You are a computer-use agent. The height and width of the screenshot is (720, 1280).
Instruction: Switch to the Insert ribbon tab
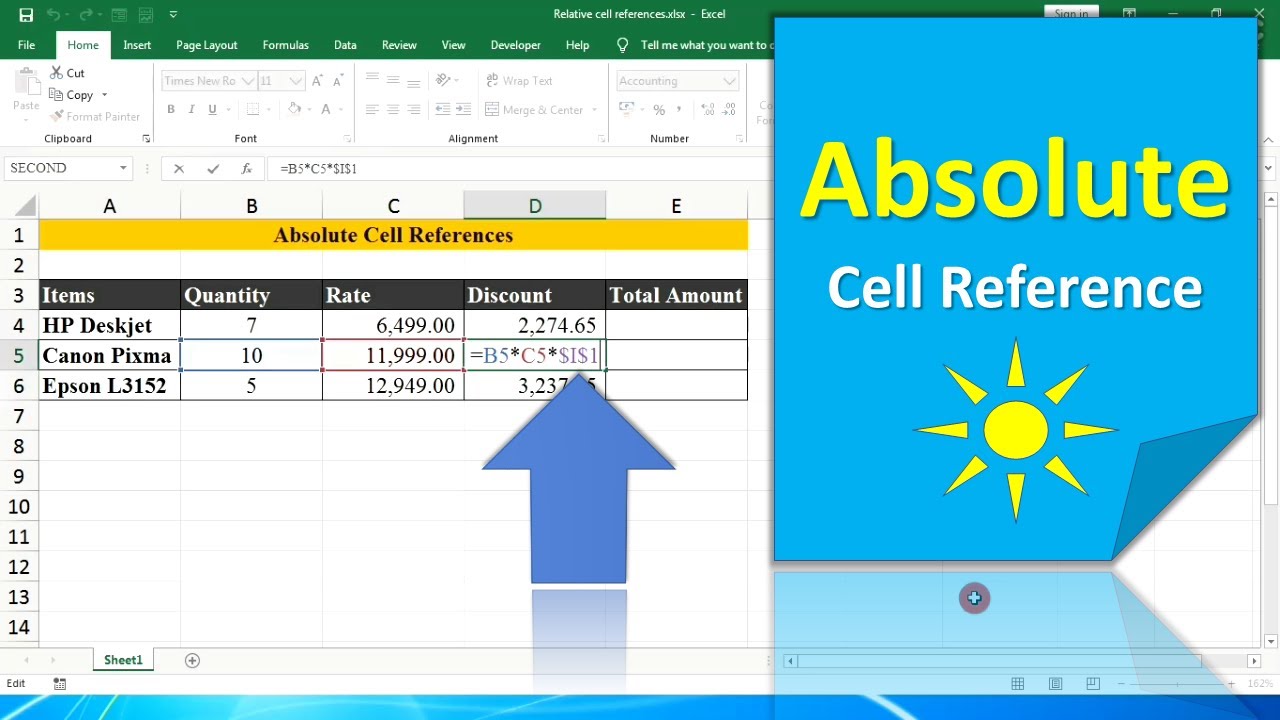(137, 45)
